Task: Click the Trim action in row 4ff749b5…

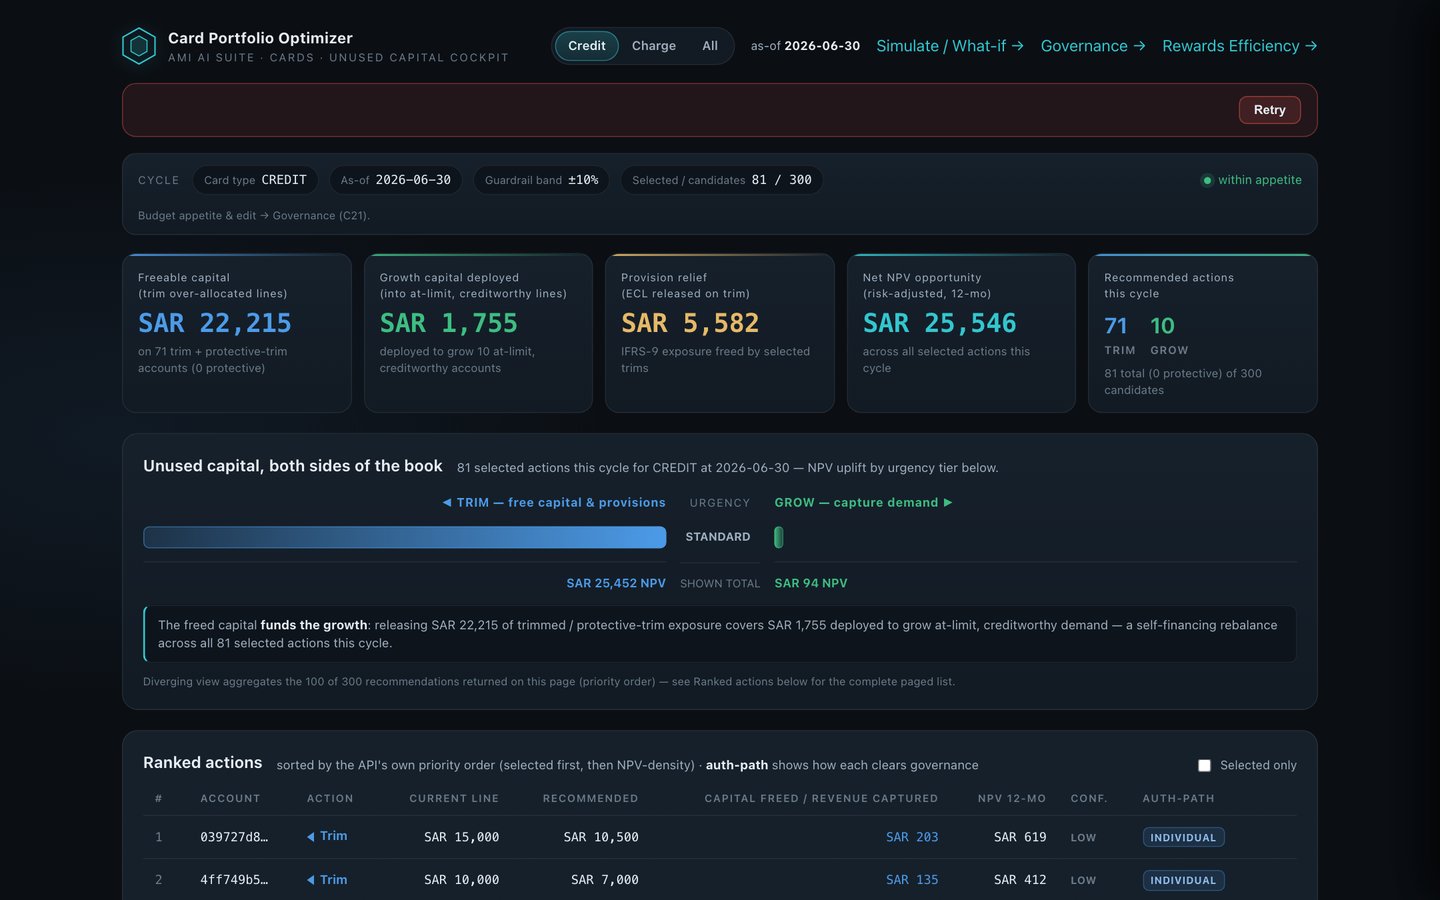Action: click(x=327, y=880)
